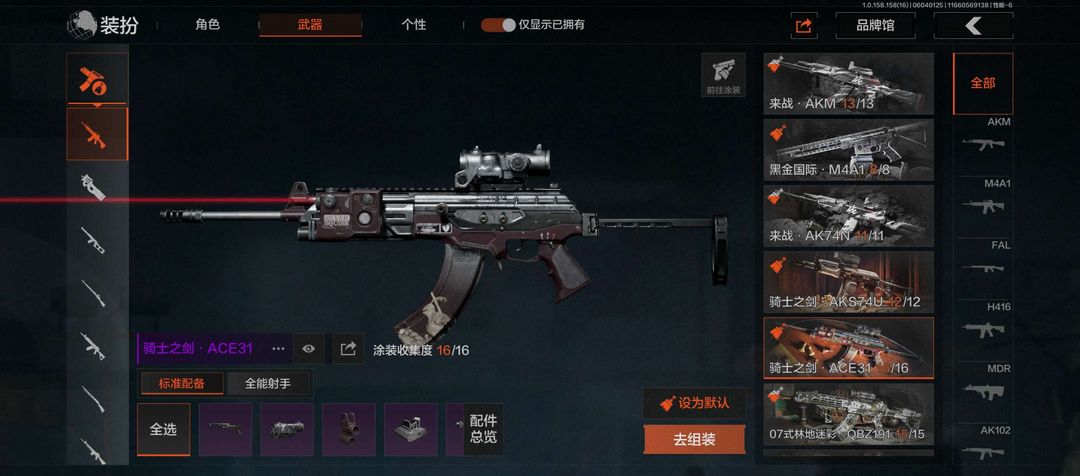This screenshot has height=476, width=1080.
Task: Open the share icon in top bar
Action: pyautogui.click(x=804, y=26)
